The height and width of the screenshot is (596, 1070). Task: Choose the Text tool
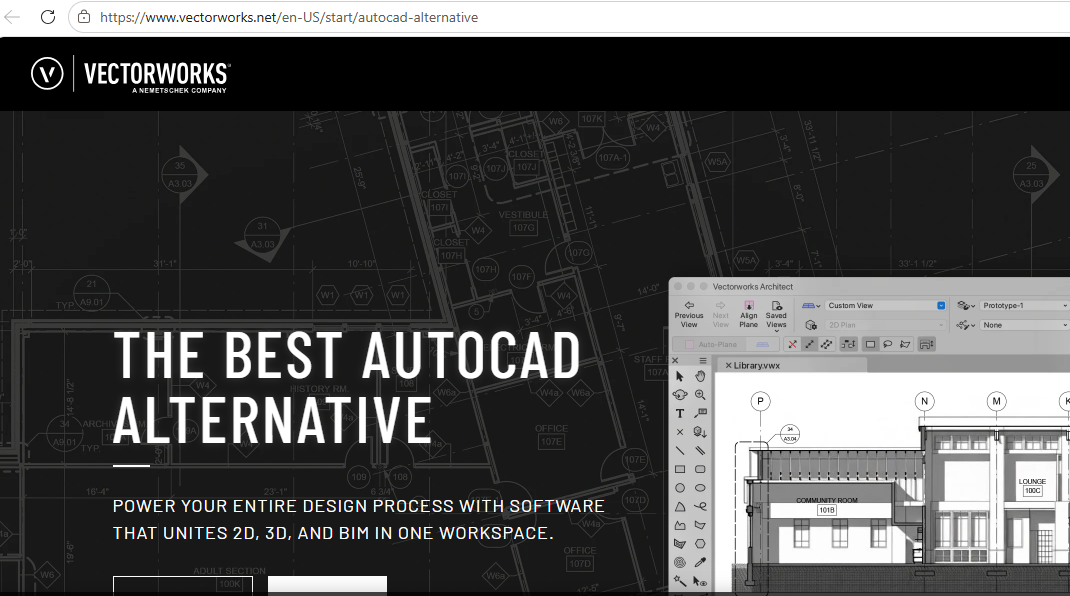[x=680, y=413]
